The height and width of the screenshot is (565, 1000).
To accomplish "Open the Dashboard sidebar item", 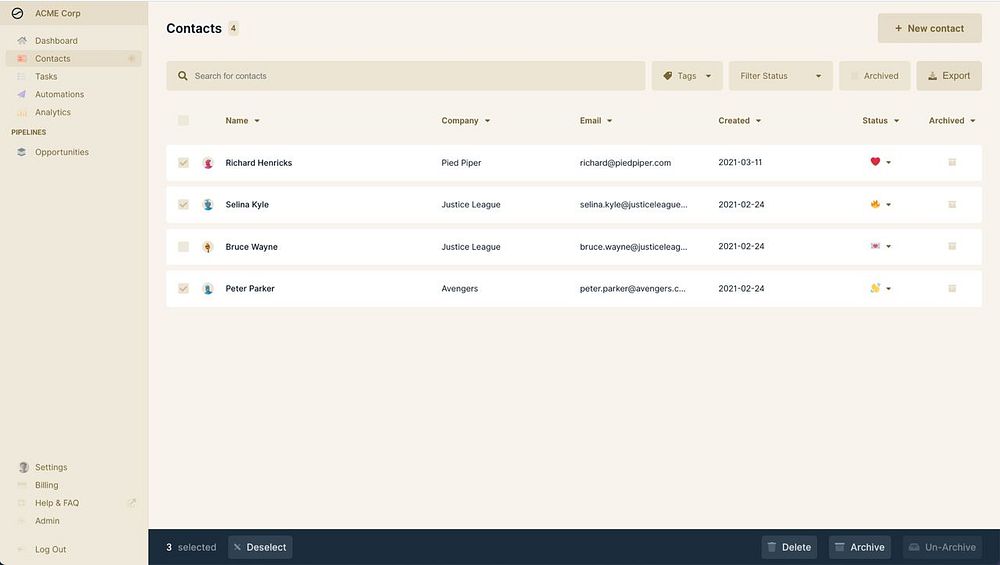I will click(x=73, y=40).
